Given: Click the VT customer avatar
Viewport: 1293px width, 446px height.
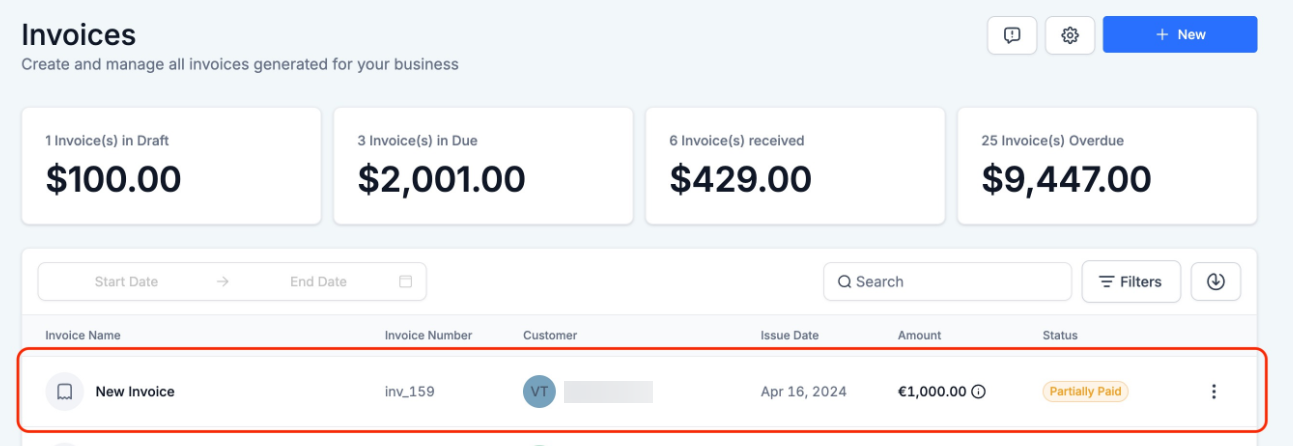Looking at the screenshot, I should (x=539, y=392).
